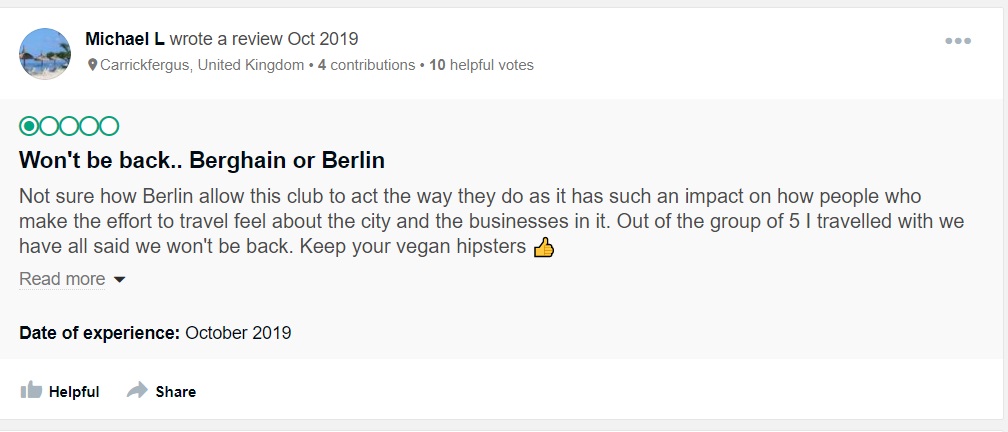Click the first filled rating bubble
1008x432 pixels.
pyautogui.click(x=29, y=126)
